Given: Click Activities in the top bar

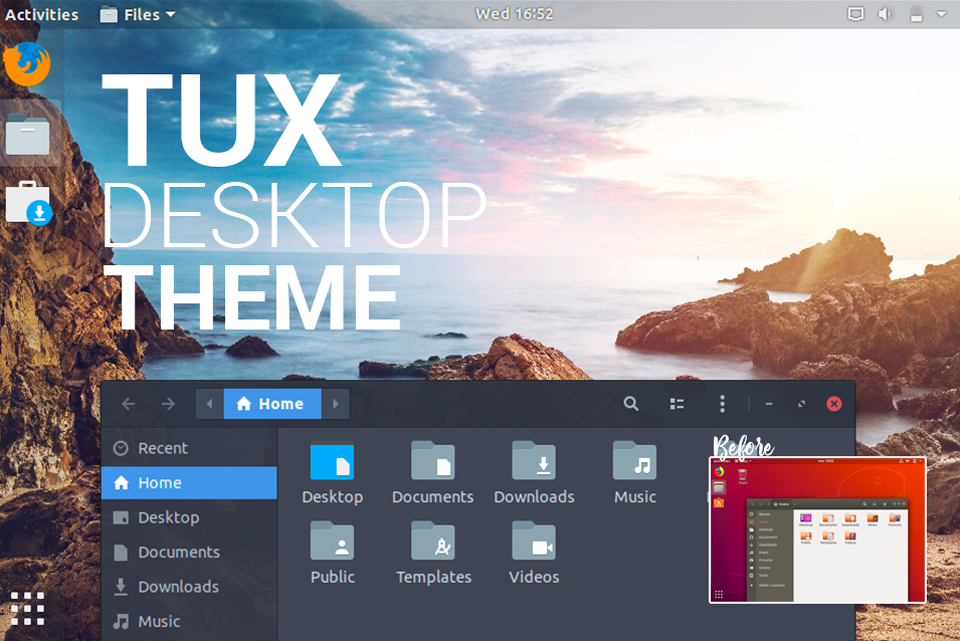Looking at the screenshot, I should coord(41,13).
